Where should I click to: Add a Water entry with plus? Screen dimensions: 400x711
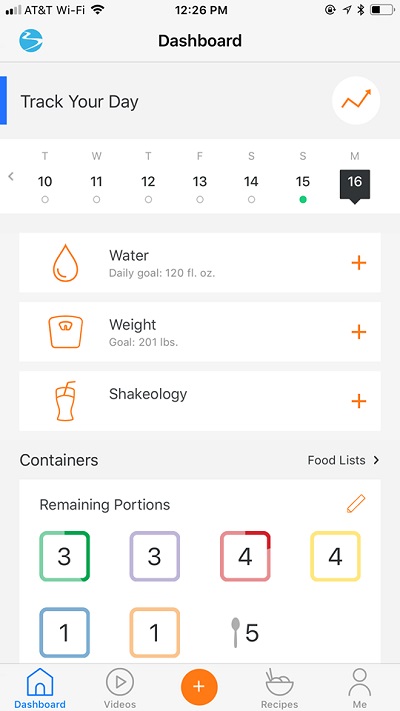[358, 263]
